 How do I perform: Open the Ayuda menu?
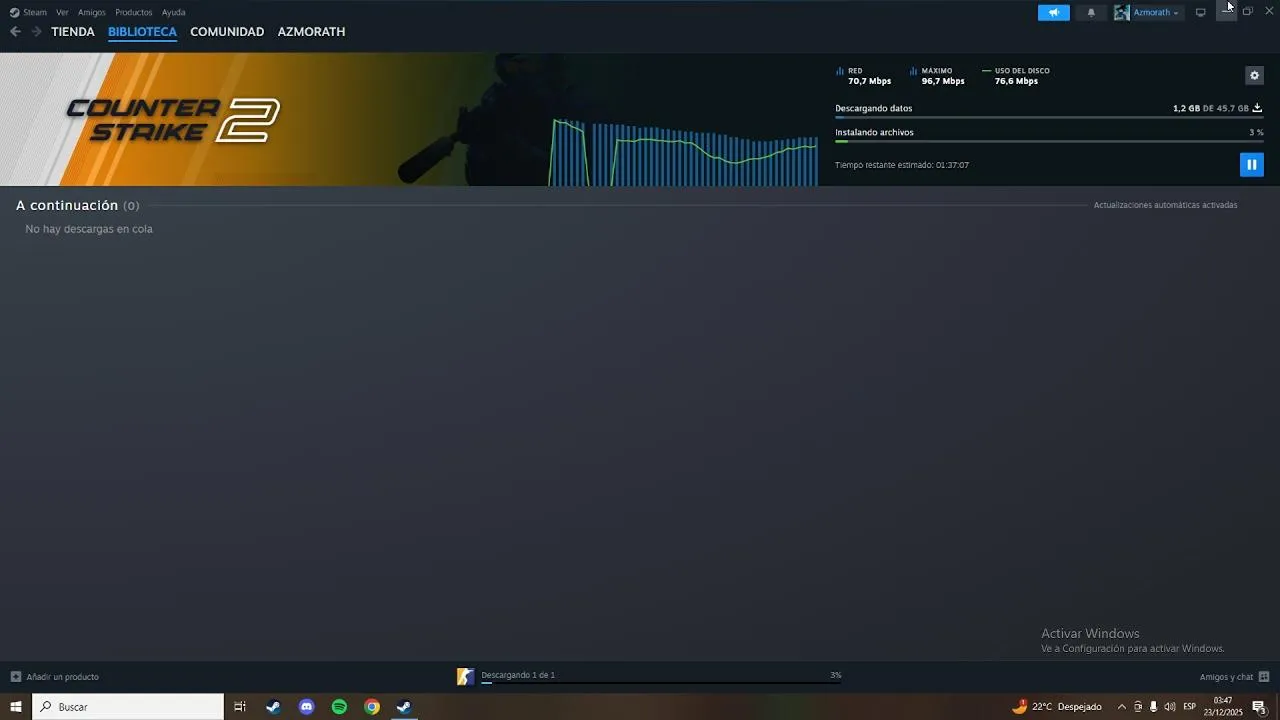pyautogui.click(x=173, y=12)
